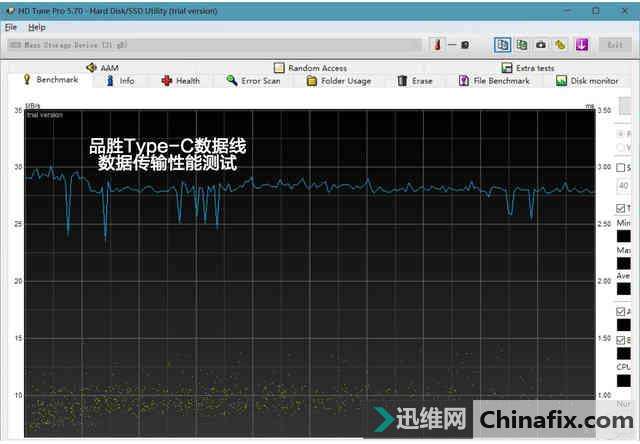Switch to the Benchmark tab
Image resolution: width=640 pixels, height=444 pixels.
pos(51,80)
